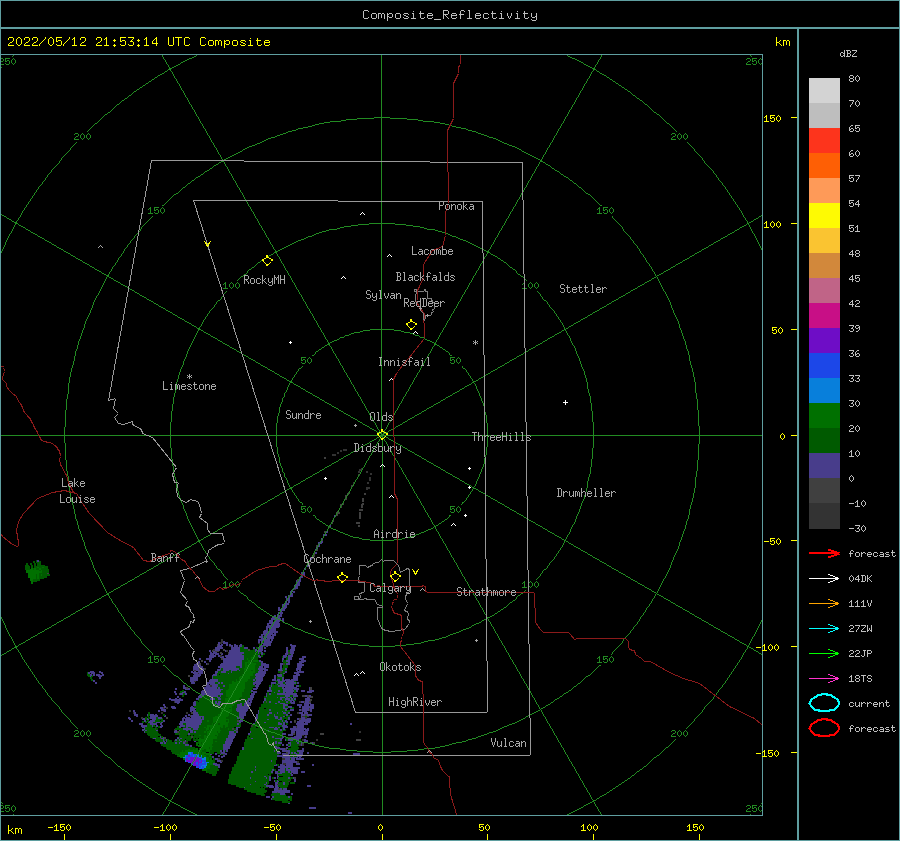Select the purple 36-39 dBZ color swatch
900x841 pixels.
coord(824,341)
